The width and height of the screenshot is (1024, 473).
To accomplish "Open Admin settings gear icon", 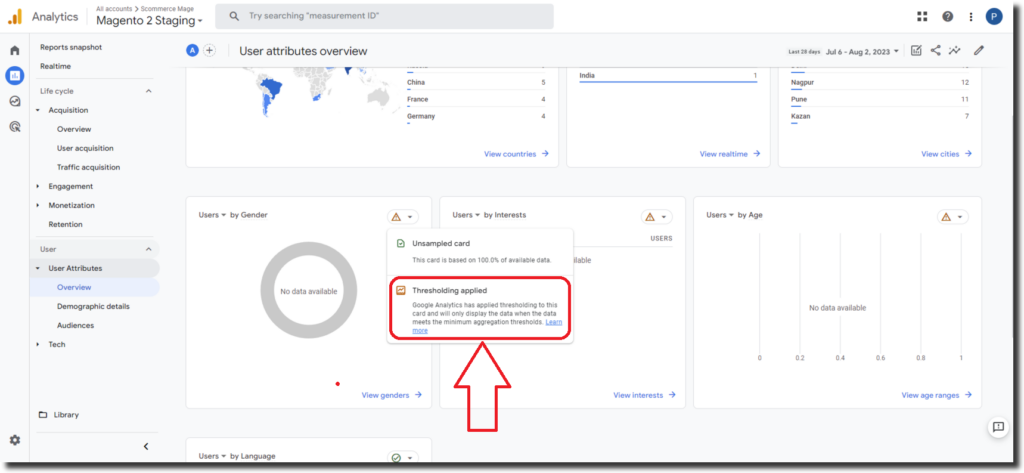I will click(15, 440).
